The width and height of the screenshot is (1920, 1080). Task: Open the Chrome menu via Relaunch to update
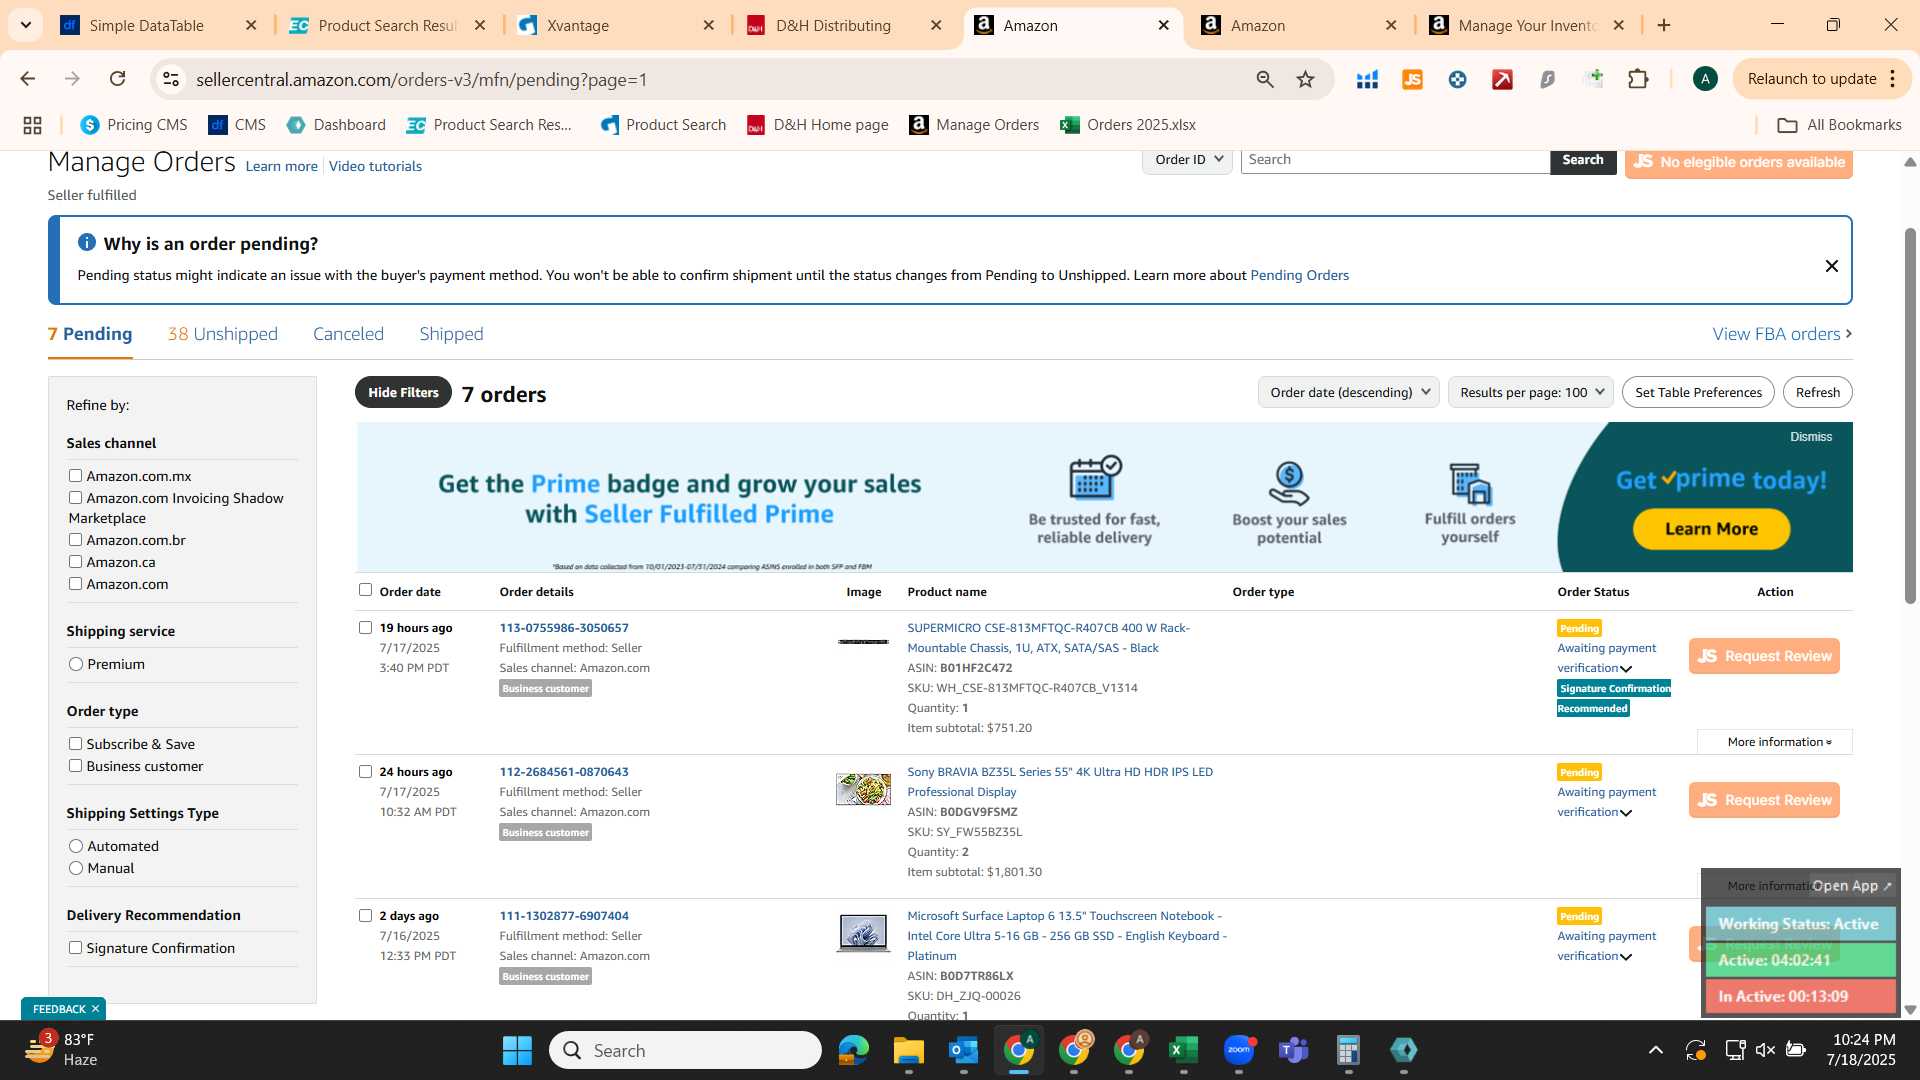[x=1823, y=79]
